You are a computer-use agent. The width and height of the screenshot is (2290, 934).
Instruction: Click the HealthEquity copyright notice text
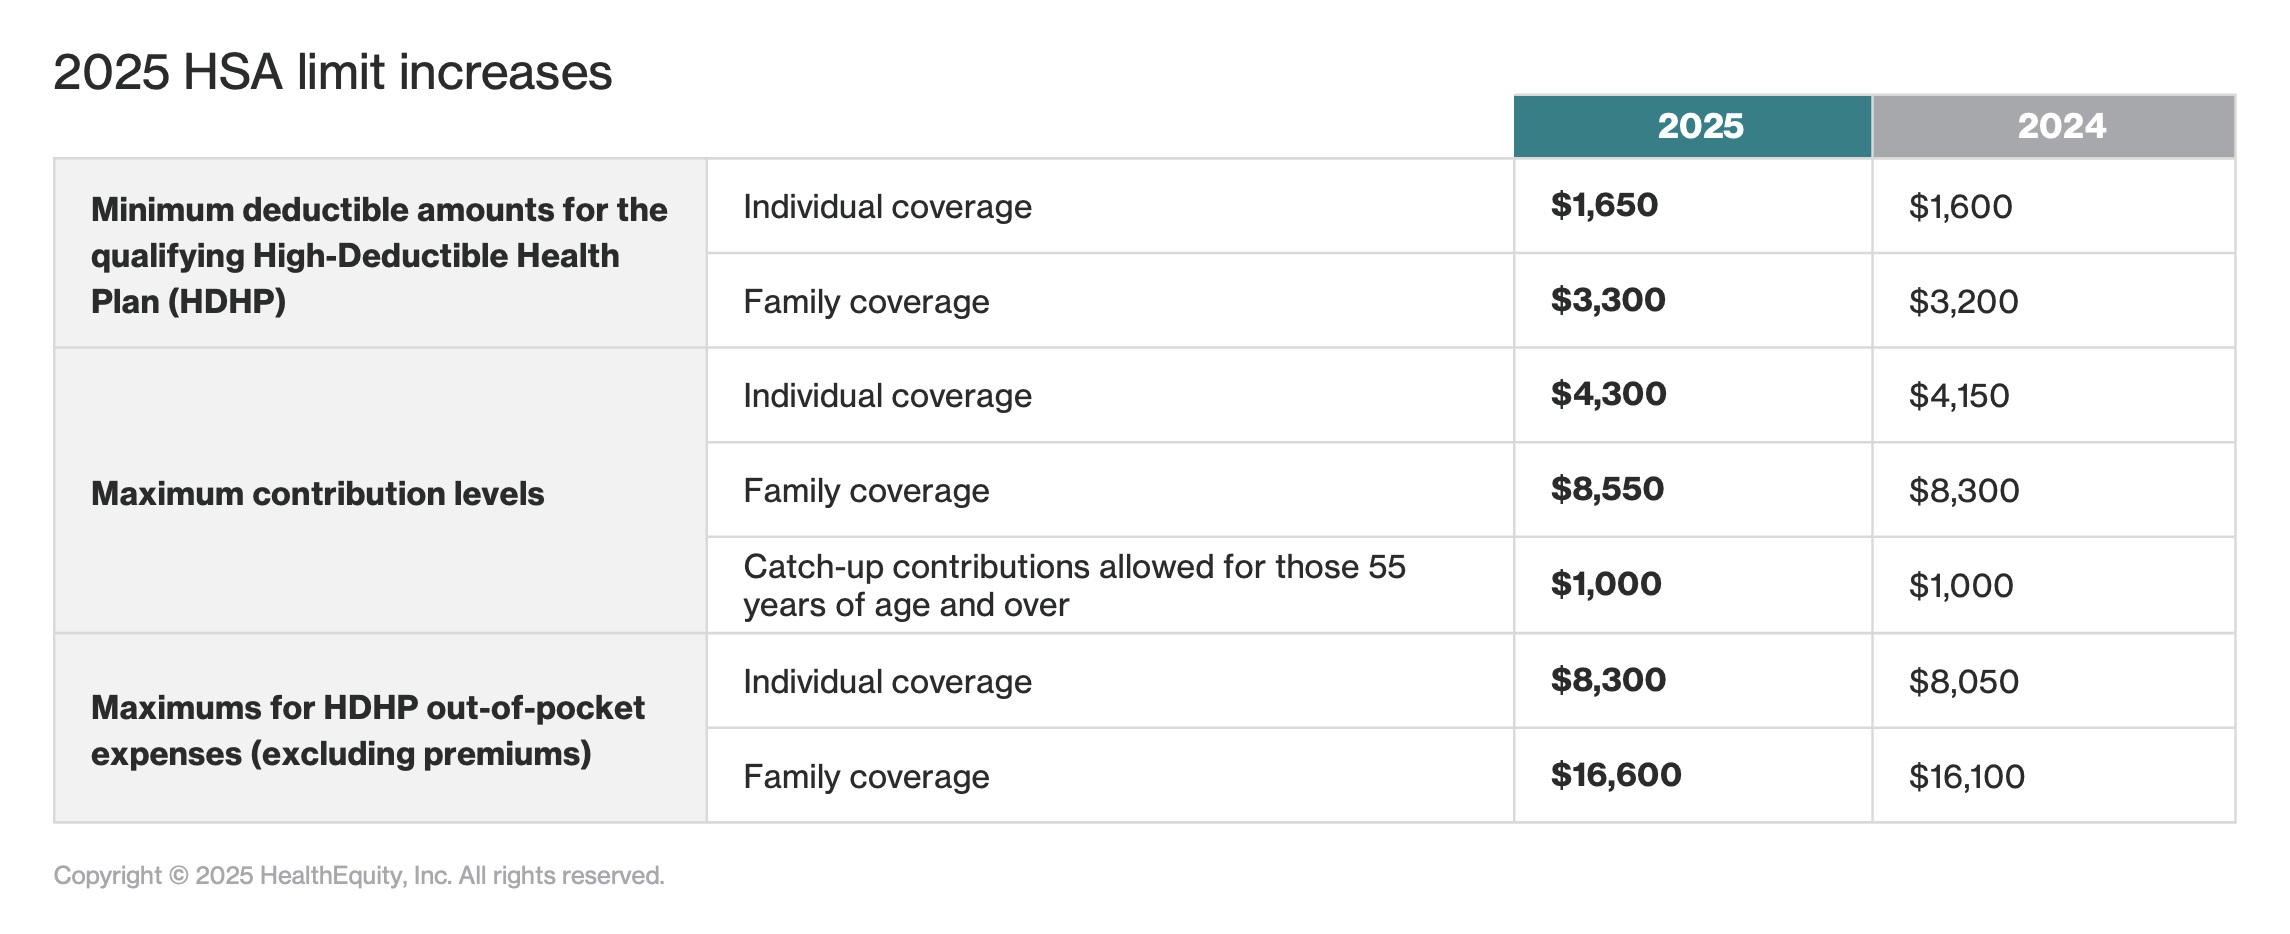point(359,876)
